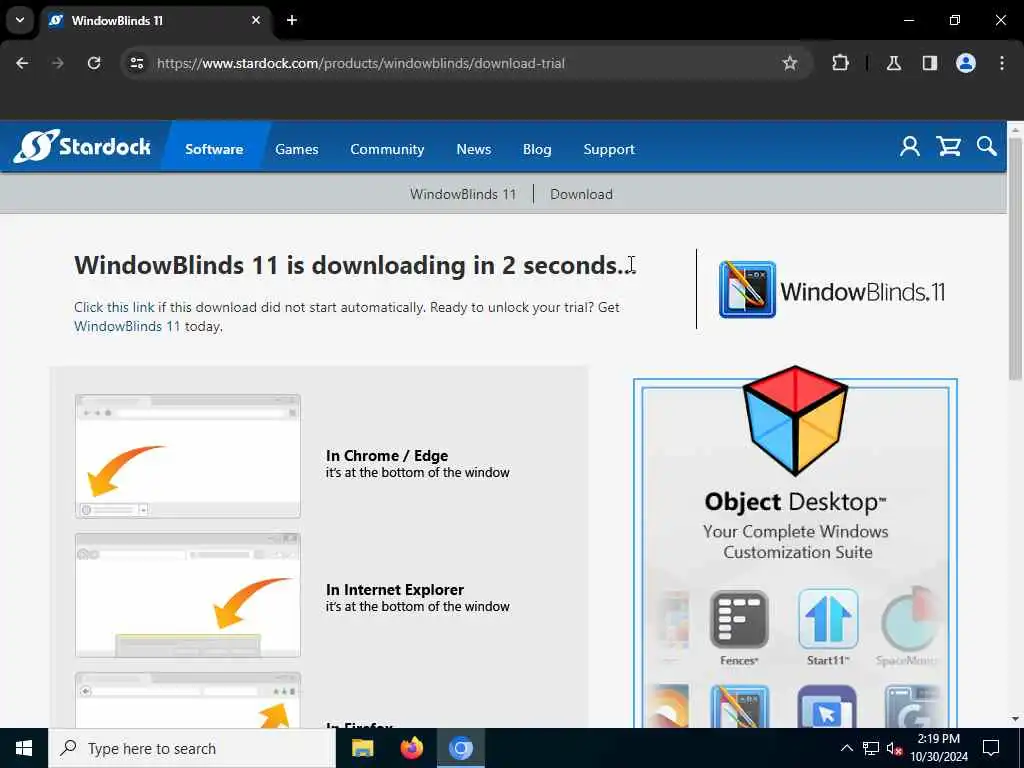
Task: Open the Community menu
Action: pos(387,149)
